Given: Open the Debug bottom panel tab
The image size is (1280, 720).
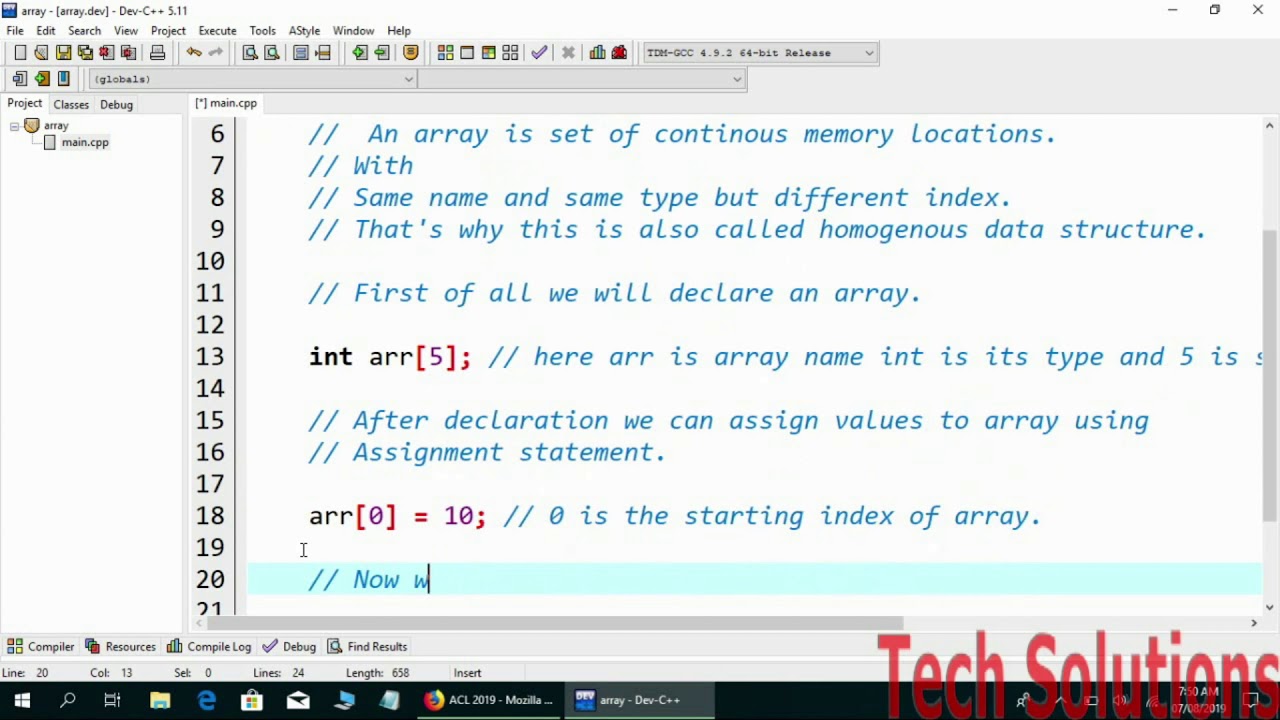Looking at the screenshot, I should pos(289,647).
